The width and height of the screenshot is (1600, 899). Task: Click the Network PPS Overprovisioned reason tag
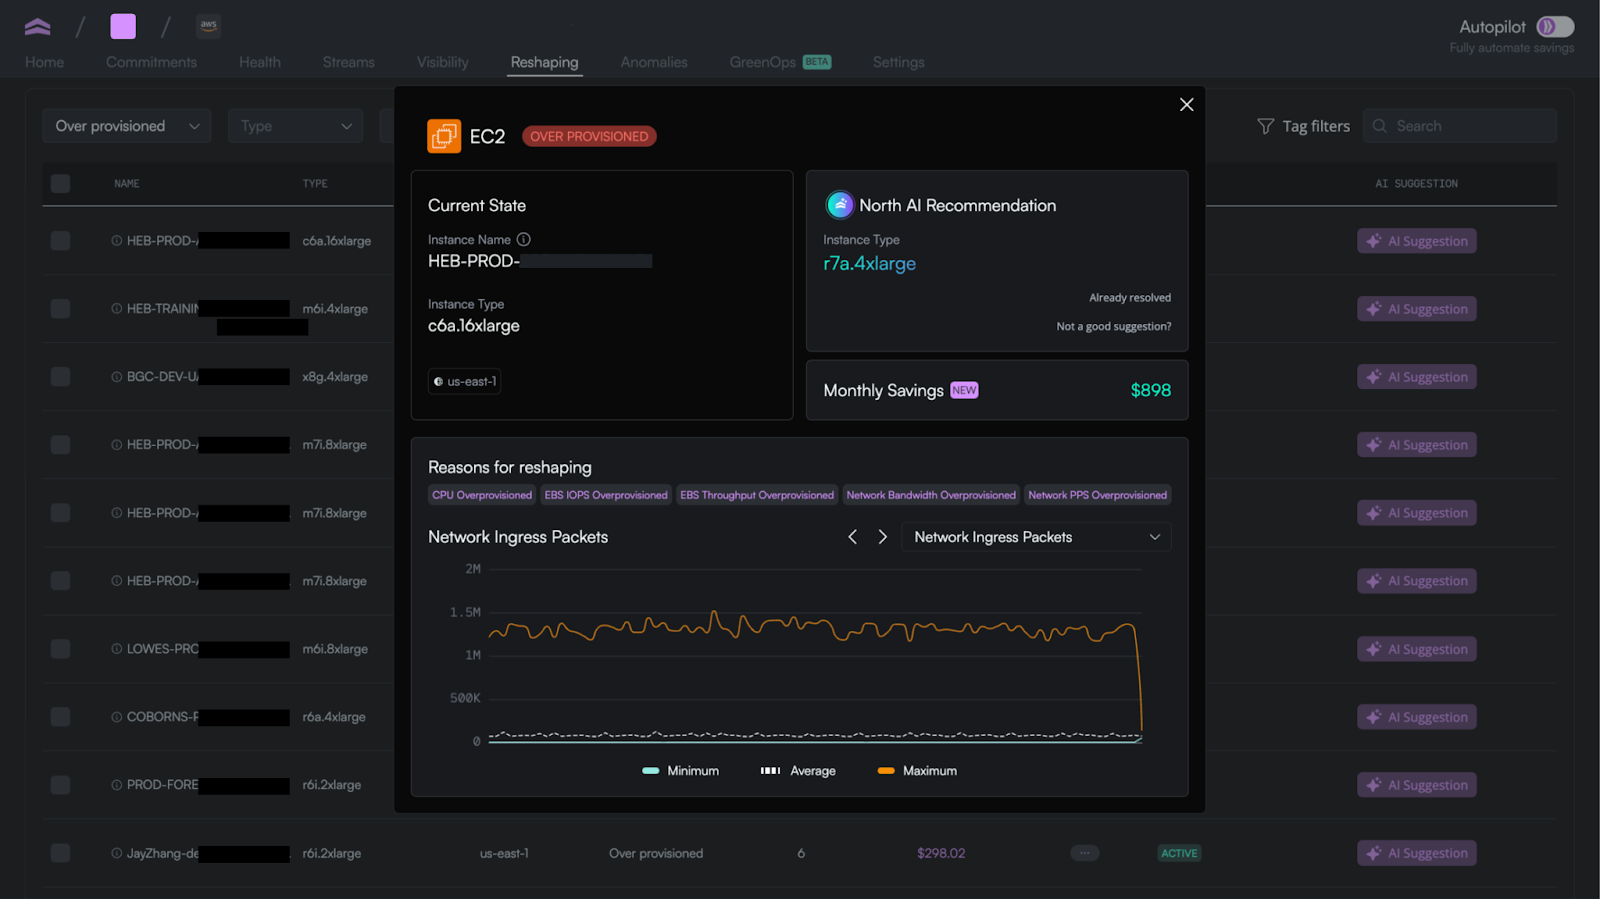click(1098, 495)
